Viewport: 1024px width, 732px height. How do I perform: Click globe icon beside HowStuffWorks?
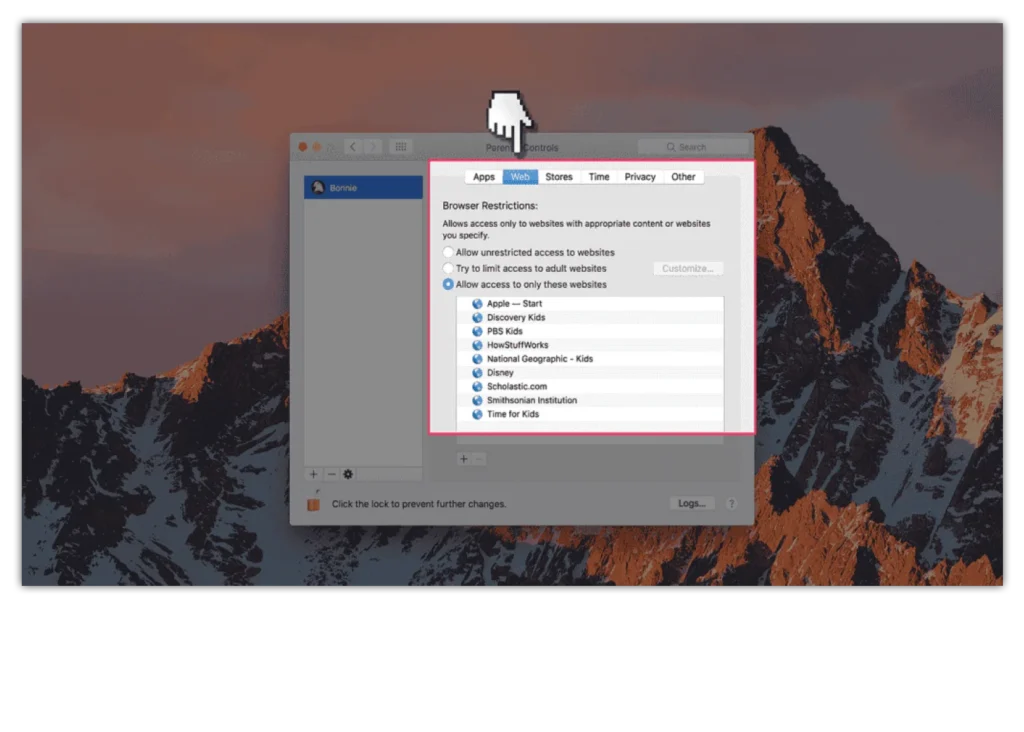[477, 345]
